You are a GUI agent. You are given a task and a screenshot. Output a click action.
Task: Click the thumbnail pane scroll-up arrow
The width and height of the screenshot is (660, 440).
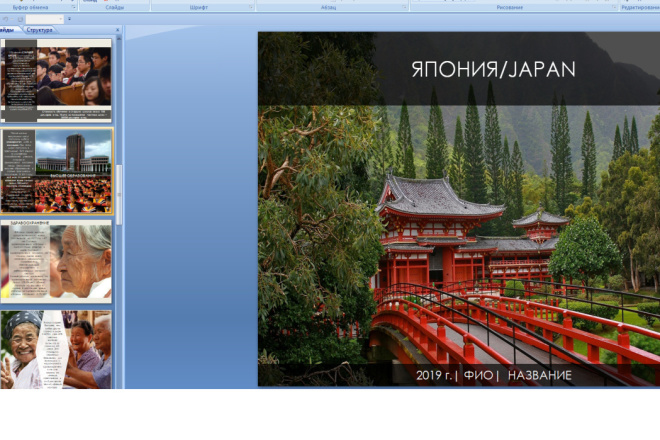pos(119,38)
